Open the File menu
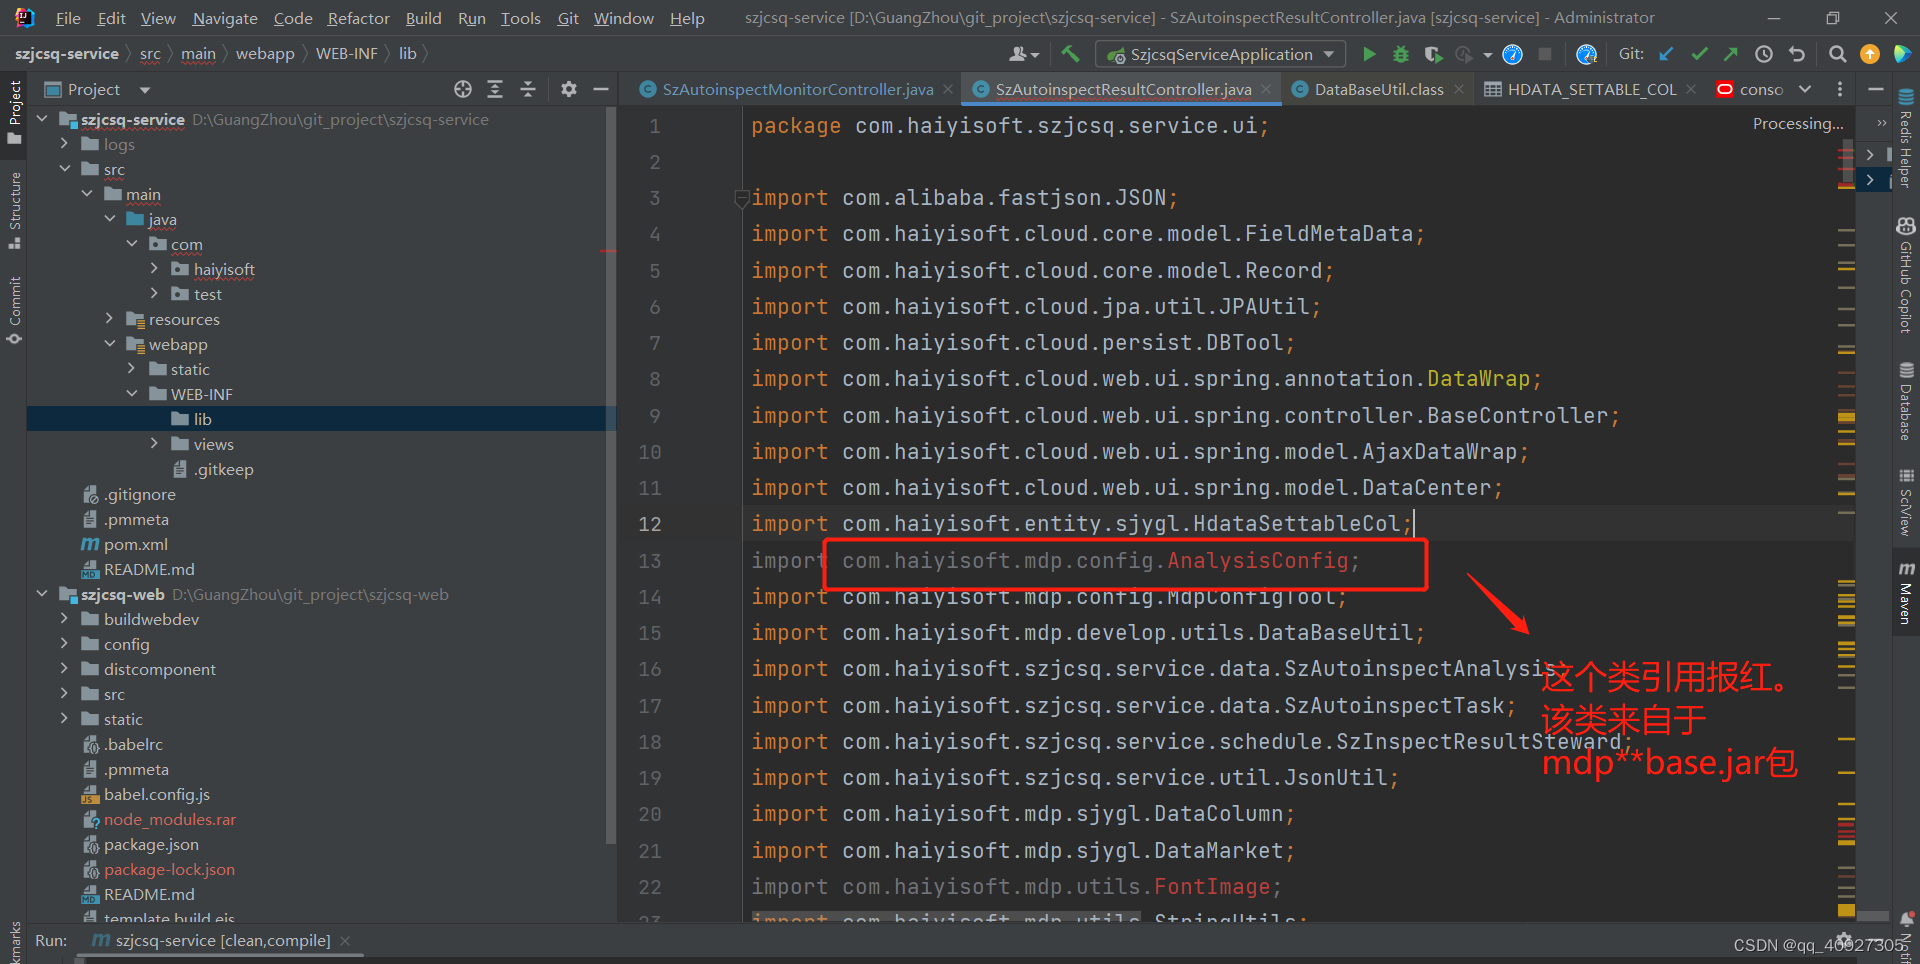 coord(68,18)
